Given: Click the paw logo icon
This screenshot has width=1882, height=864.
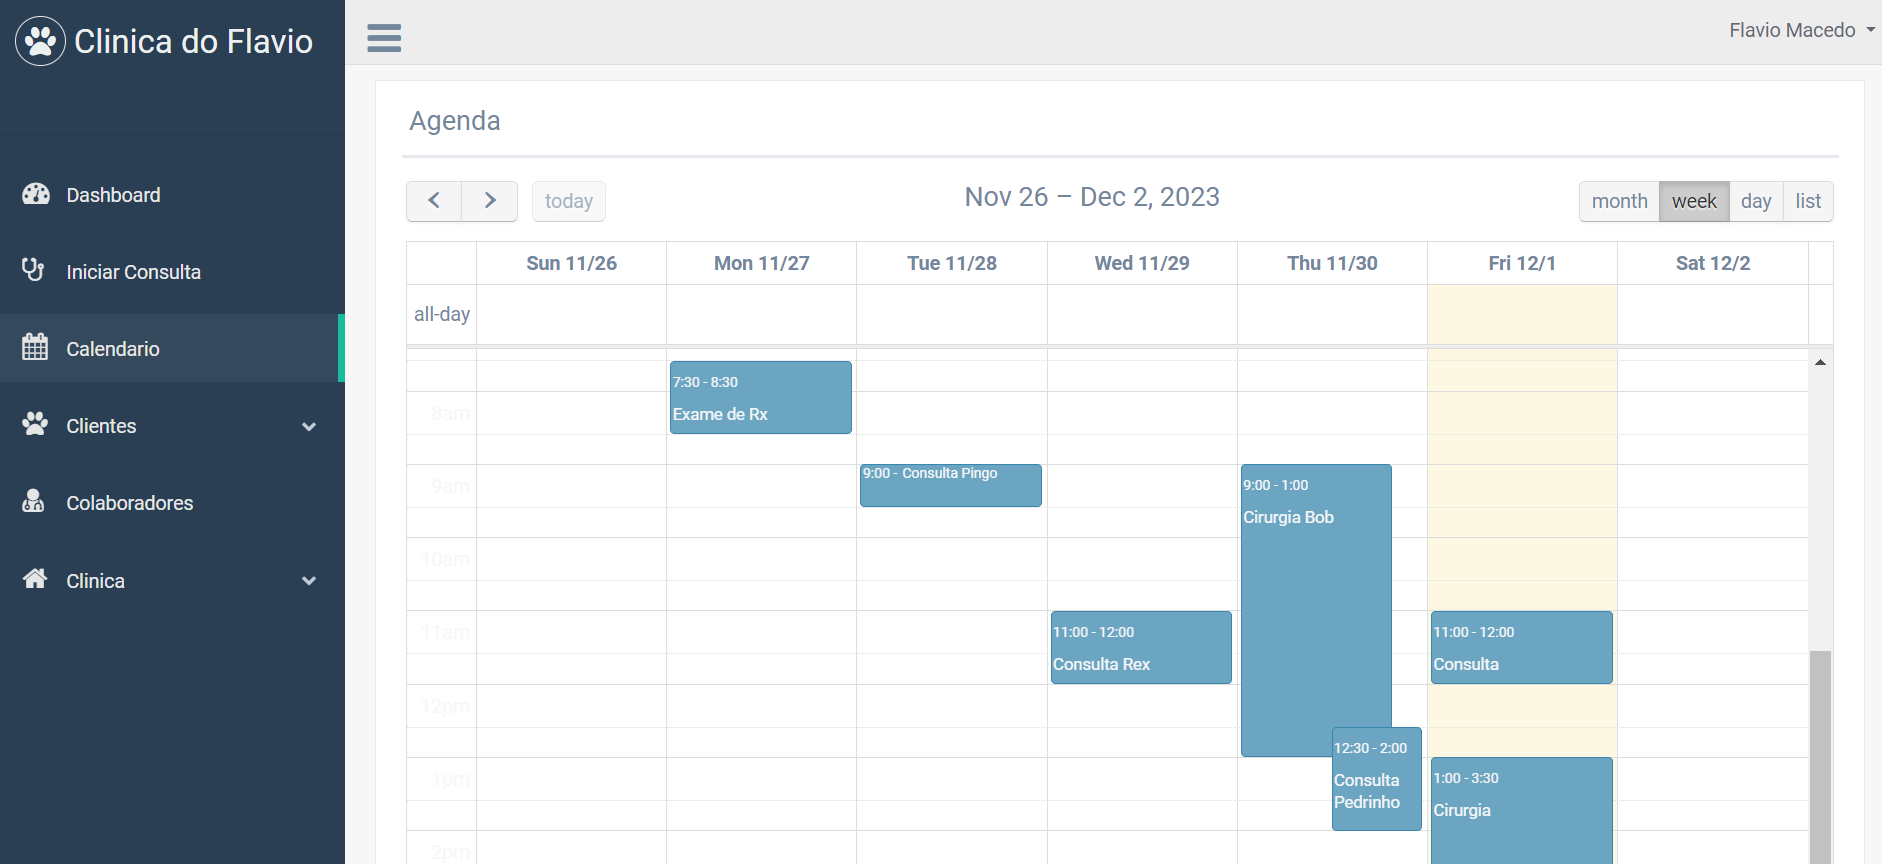Looking at the screenshot, I should tap(41, 41).
